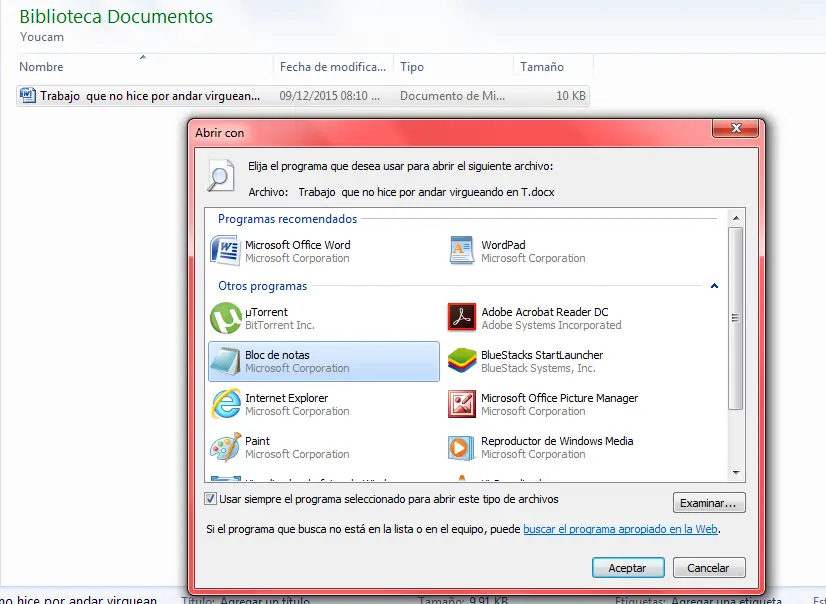Click 'BlueStacks StartLauncher' name text
826x604 pixels.
pos(542,355)
